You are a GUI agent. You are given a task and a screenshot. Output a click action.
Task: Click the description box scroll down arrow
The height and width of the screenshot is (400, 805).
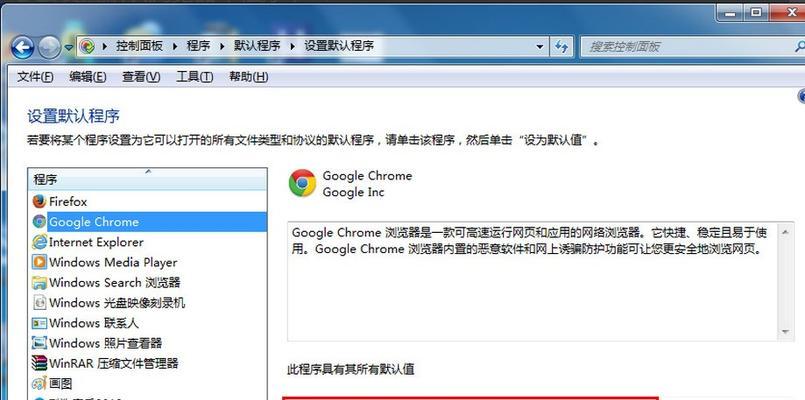pos(785,332)
